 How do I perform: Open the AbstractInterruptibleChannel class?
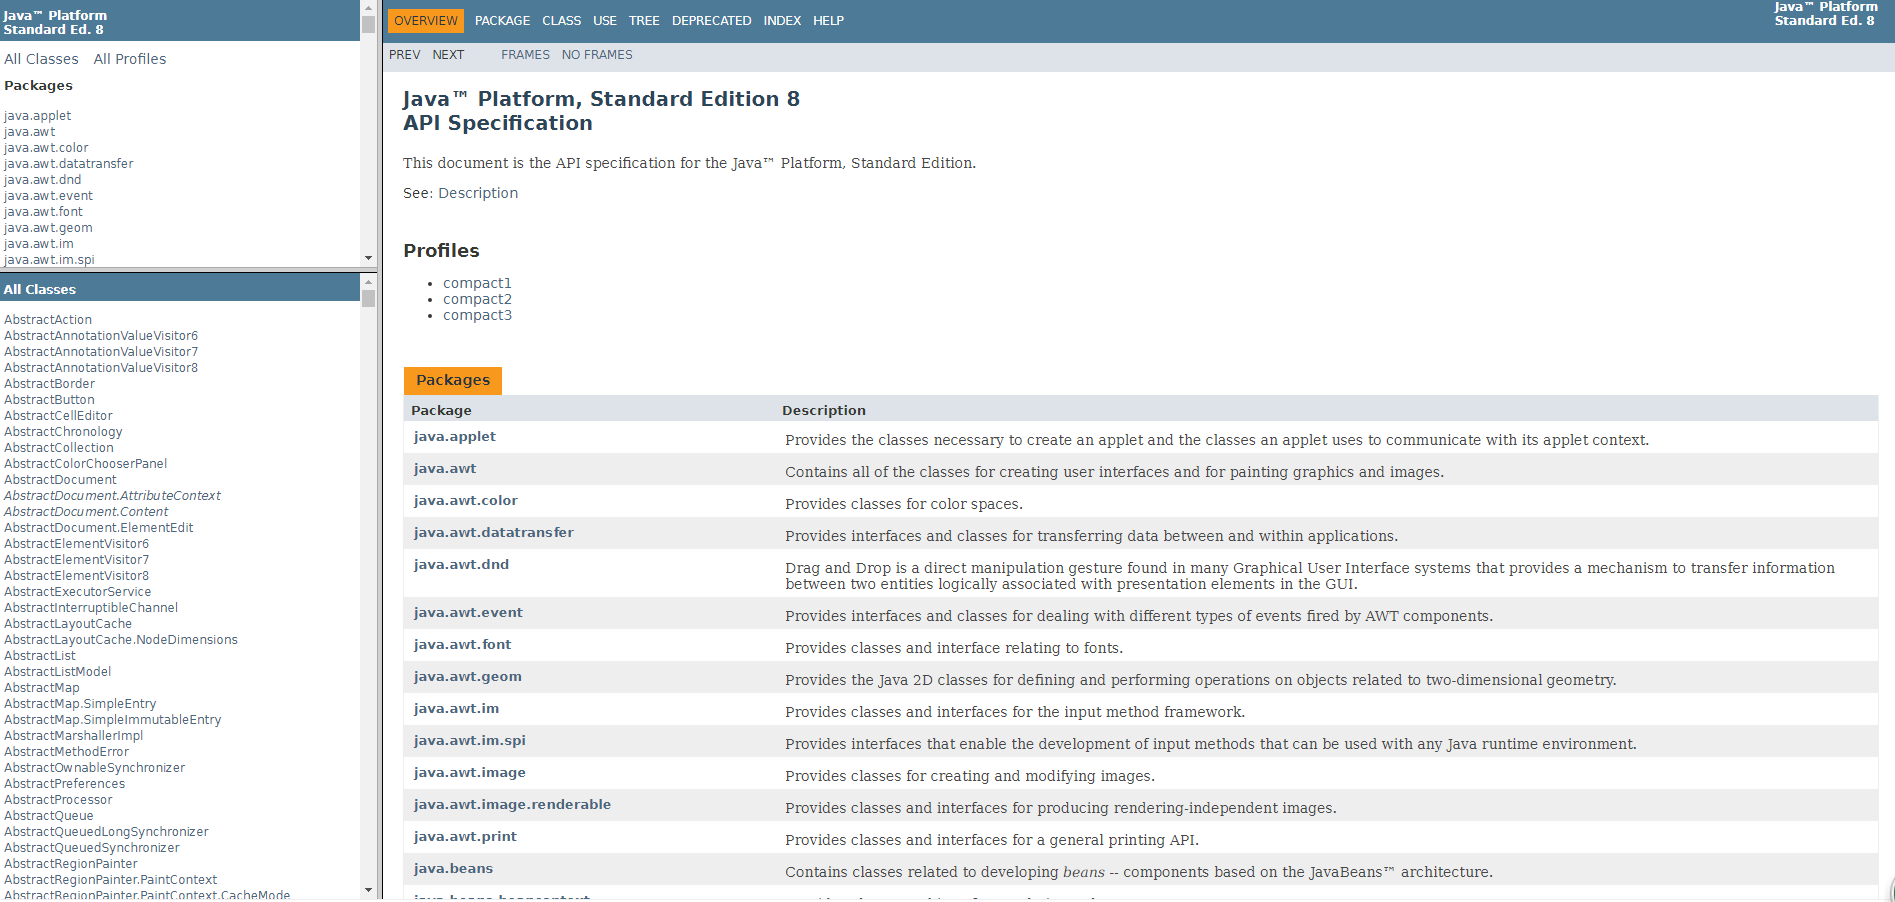(91, 608)
